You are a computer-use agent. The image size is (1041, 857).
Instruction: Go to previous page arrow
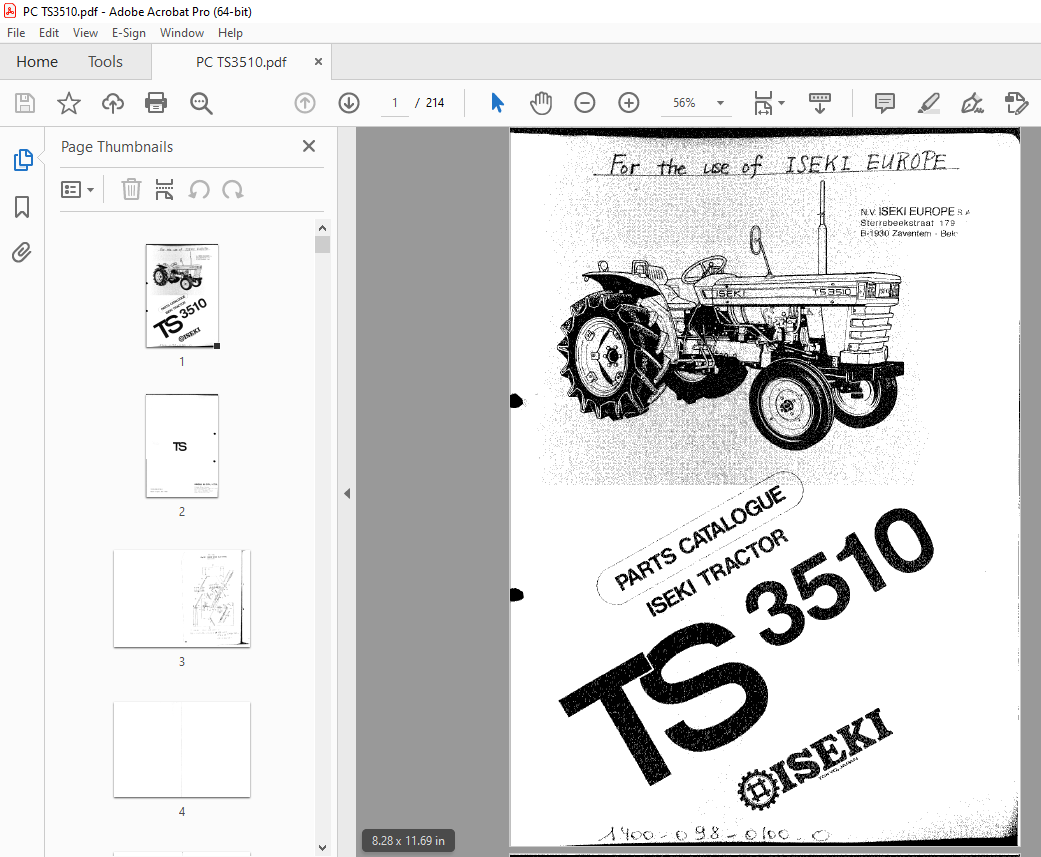pyautogui.click(x=305, y=103)
